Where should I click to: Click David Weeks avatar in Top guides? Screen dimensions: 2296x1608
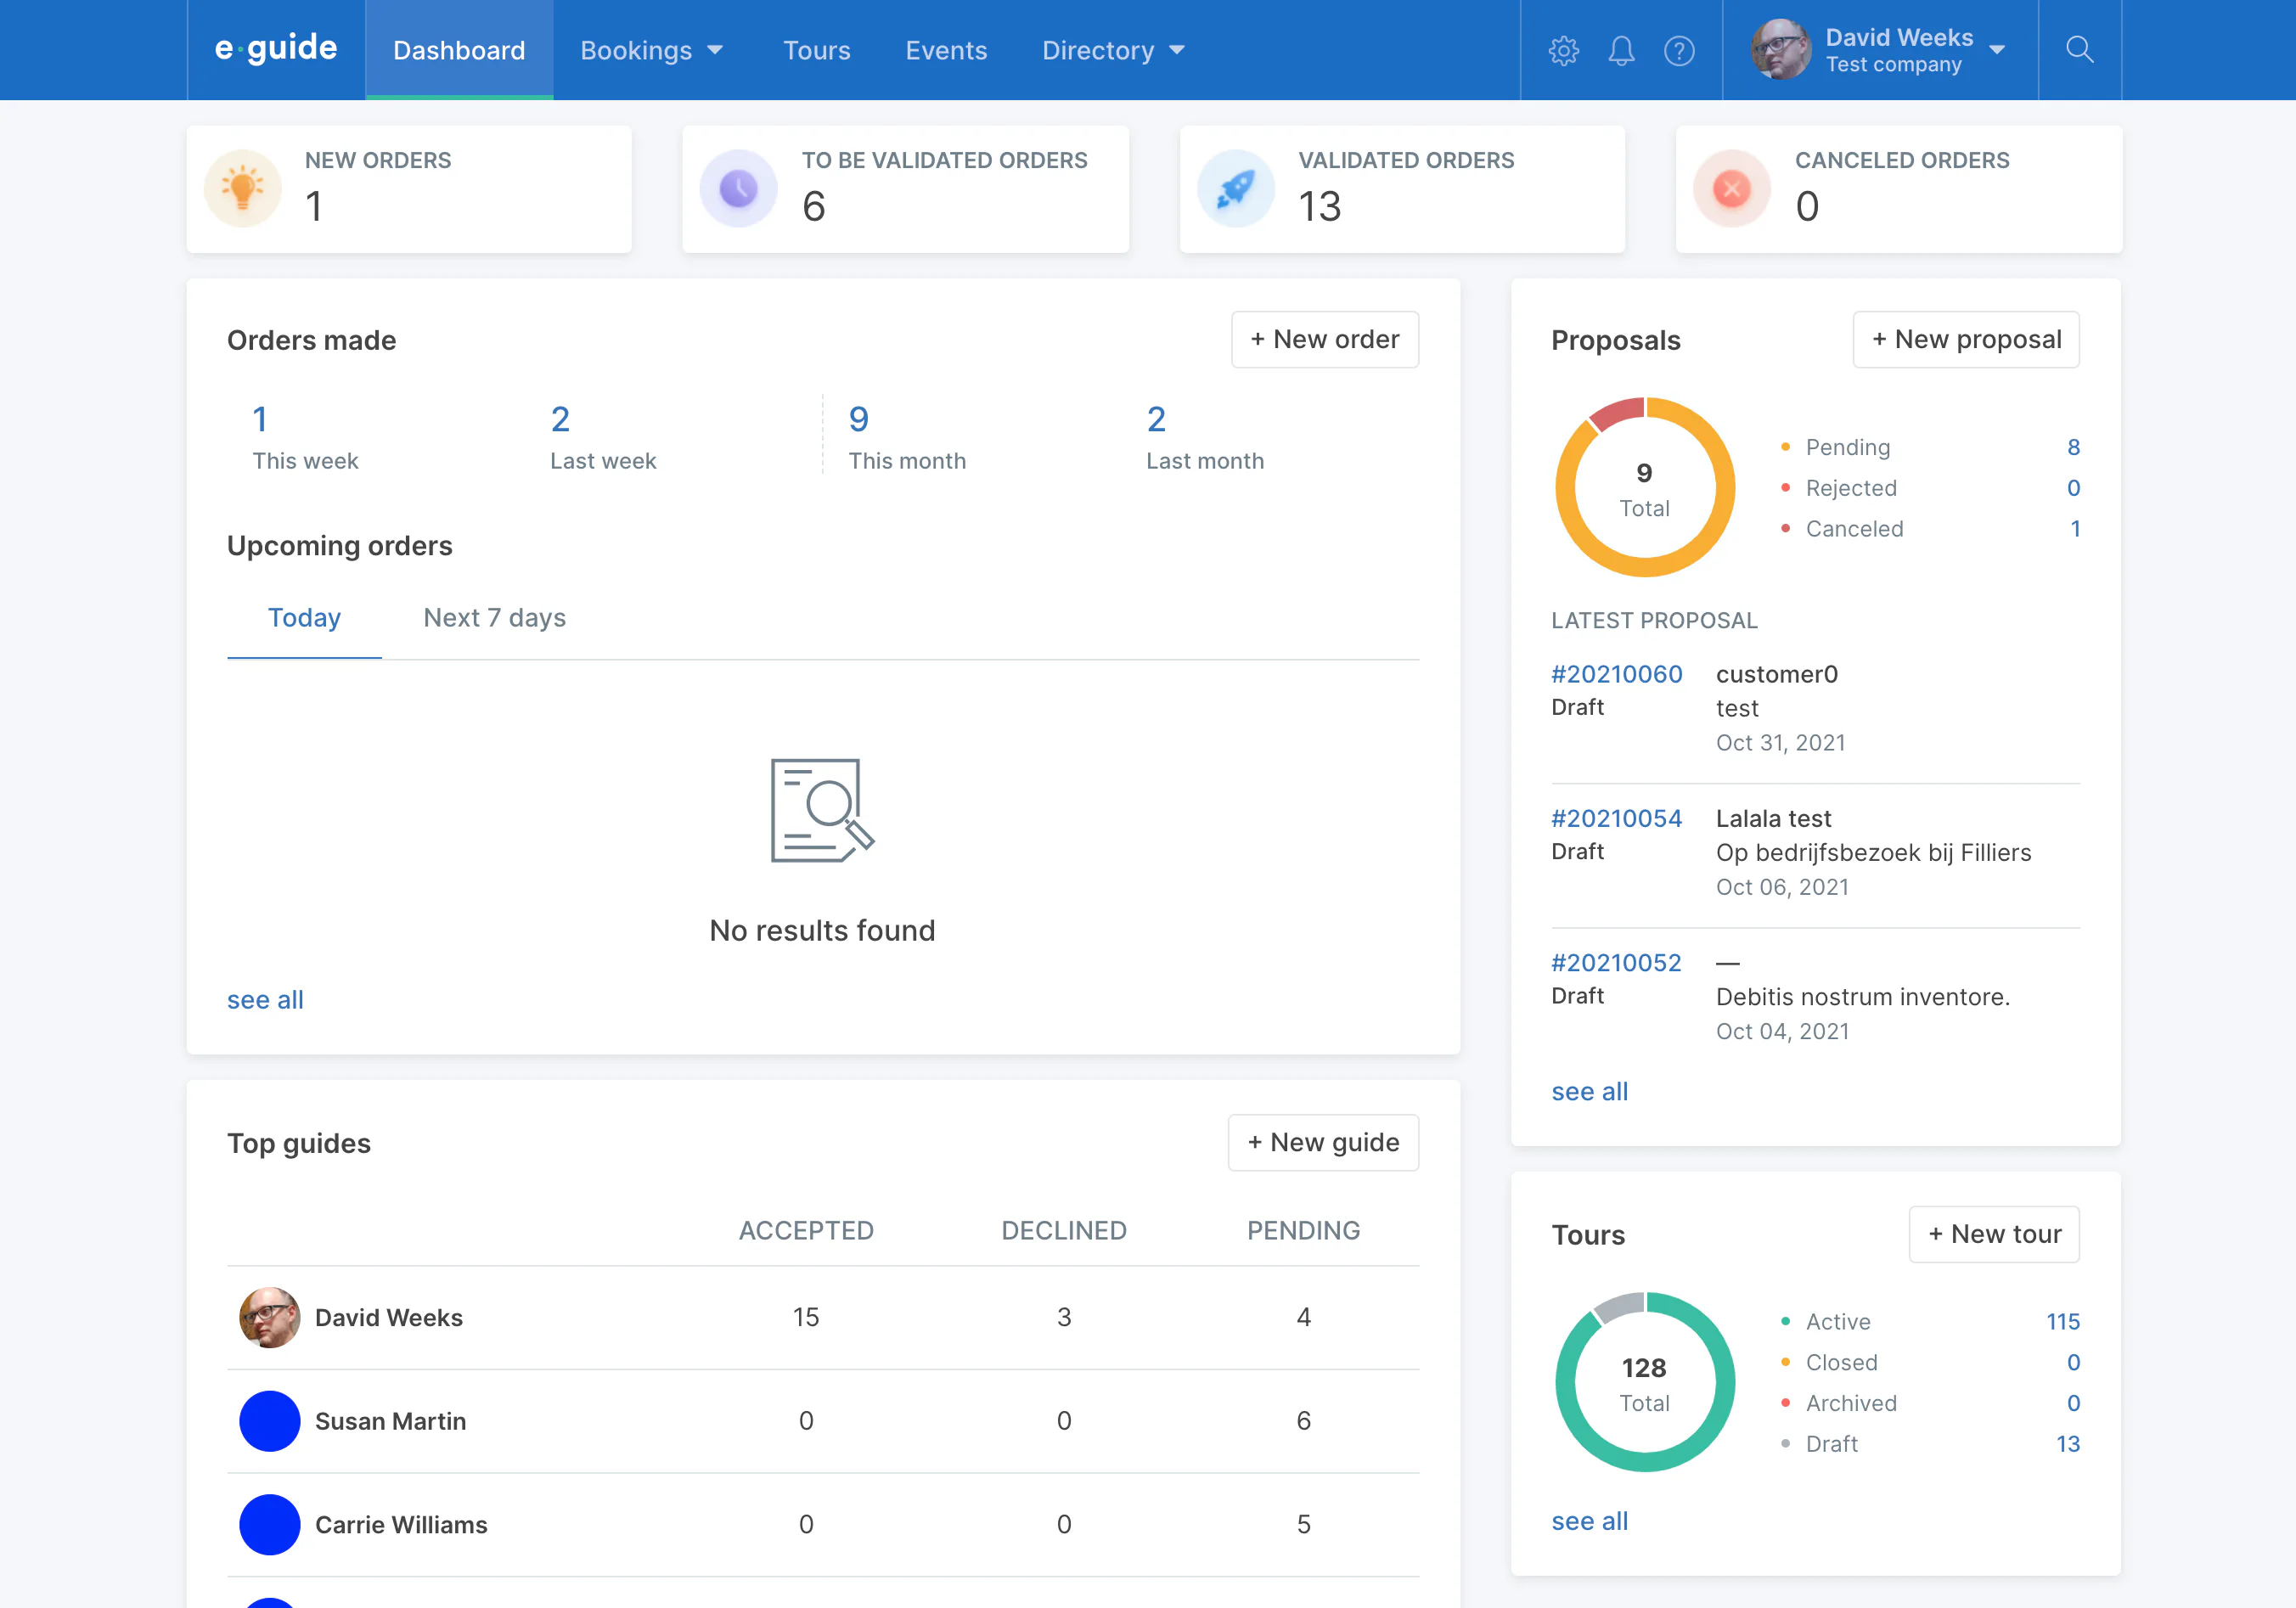(270, 1317)
